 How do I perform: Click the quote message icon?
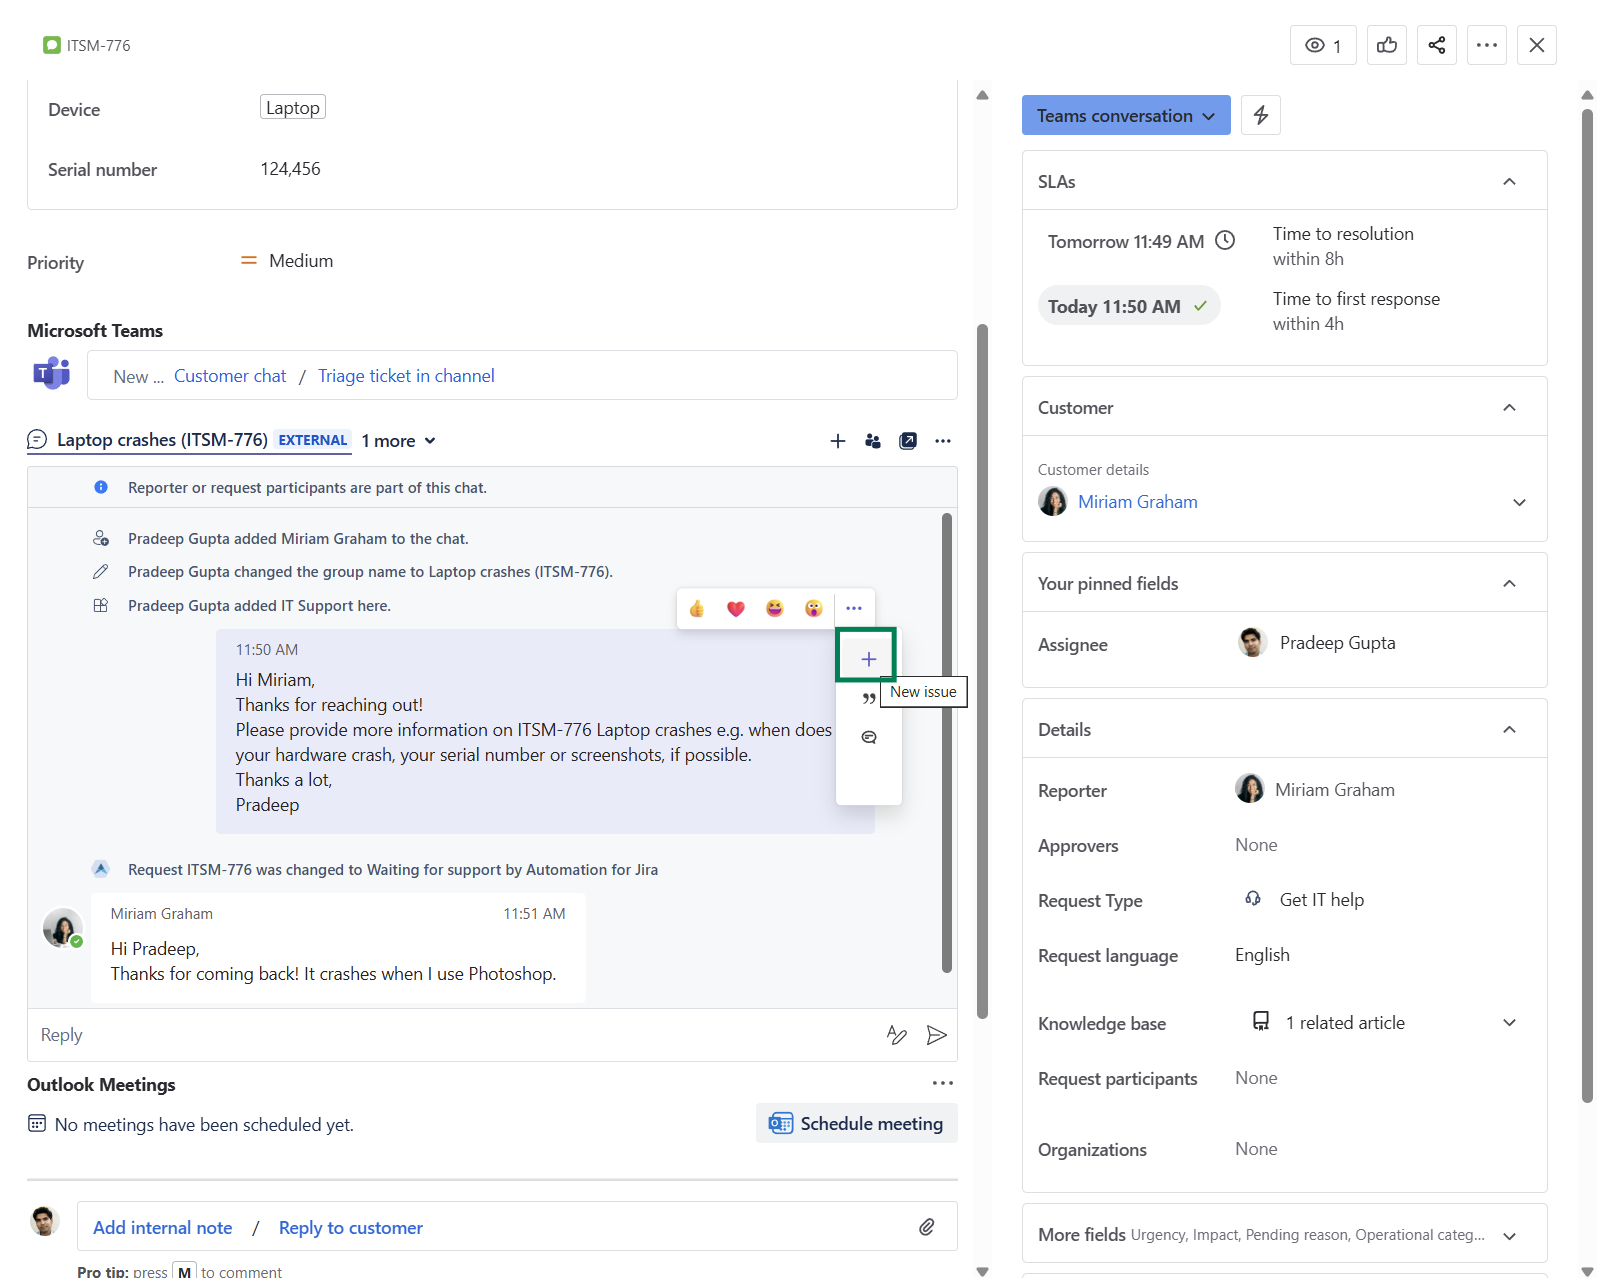868,698
